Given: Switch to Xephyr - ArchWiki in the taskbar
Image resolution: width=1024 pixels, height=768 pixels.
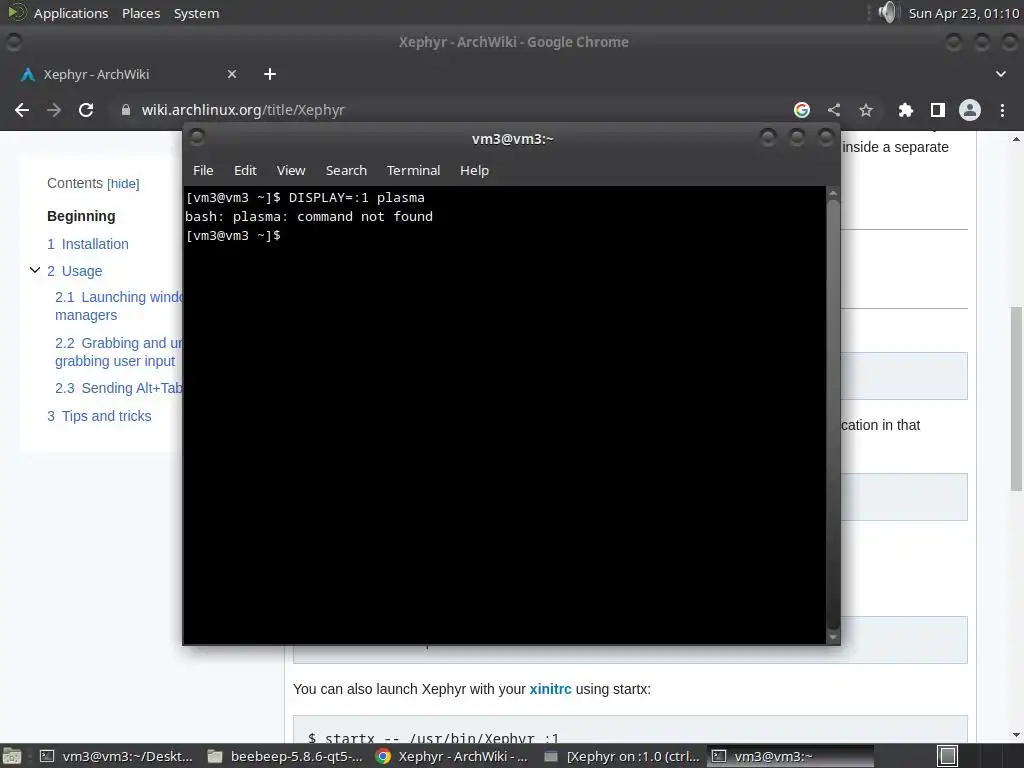Looking at the screenshot, I should 453,756.
